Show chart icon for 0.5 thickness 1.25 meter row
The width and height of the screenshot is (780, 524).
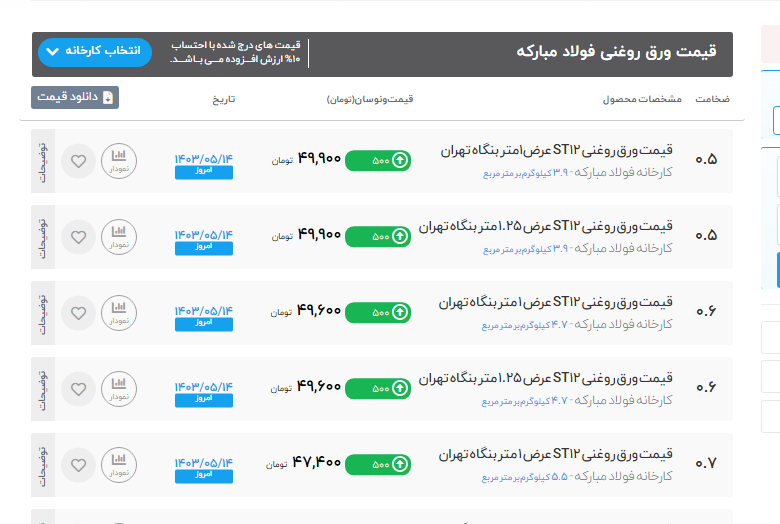click(x=119, y=236)
